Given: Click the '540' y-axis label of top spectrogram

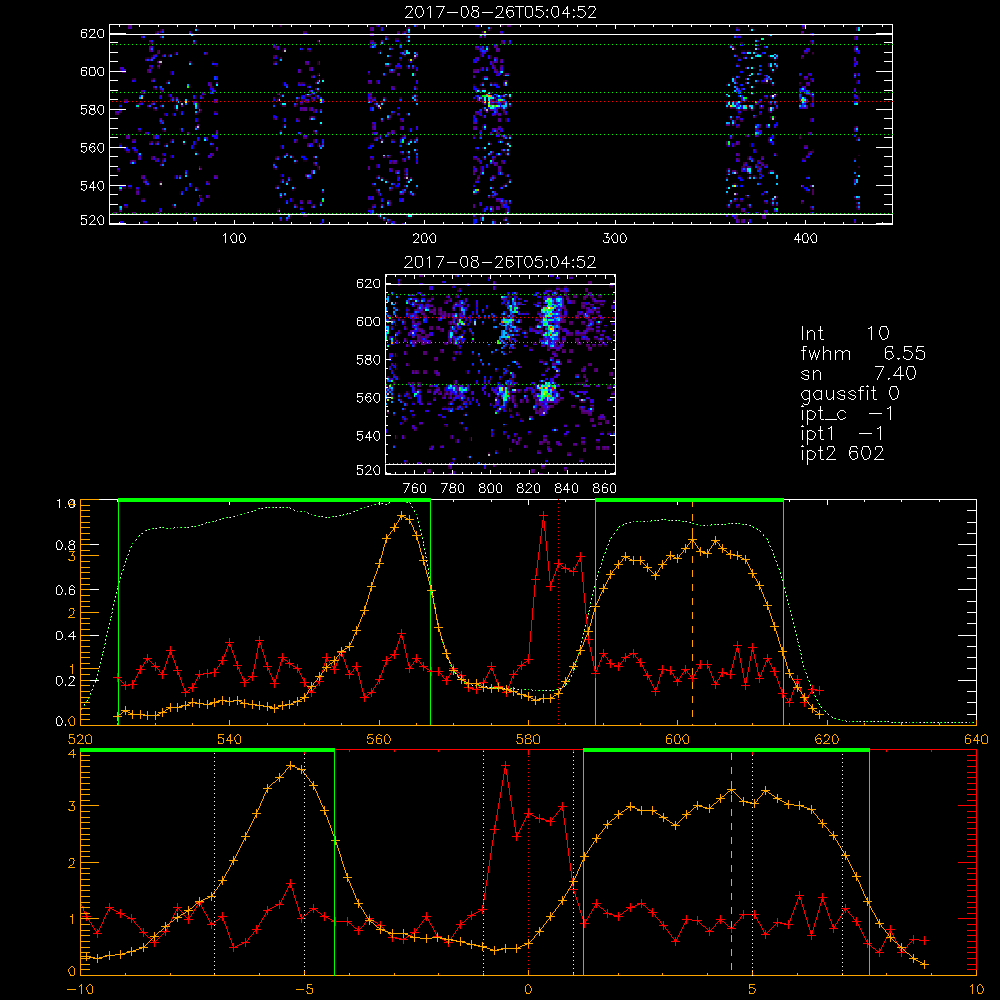Looking at the screenshot, I should pos(92,186).
